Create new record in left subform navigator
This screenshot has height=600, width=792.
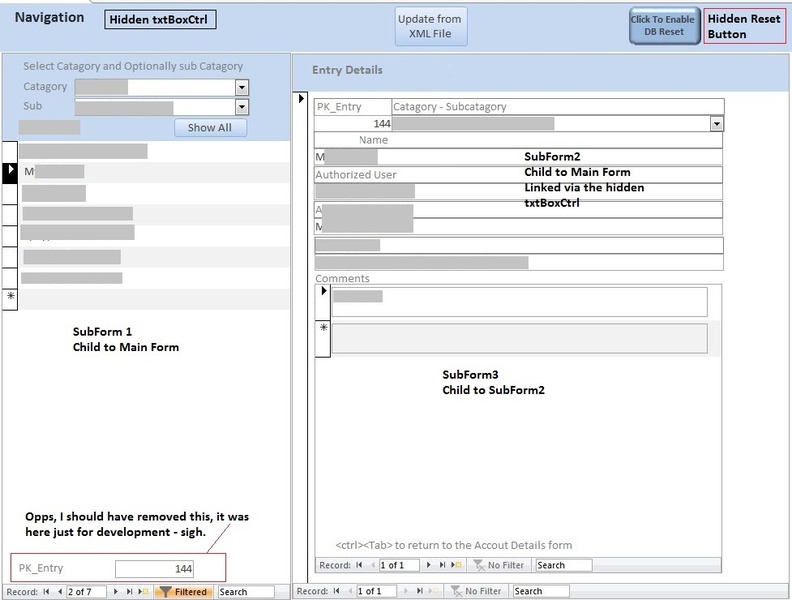pos(145,592)
